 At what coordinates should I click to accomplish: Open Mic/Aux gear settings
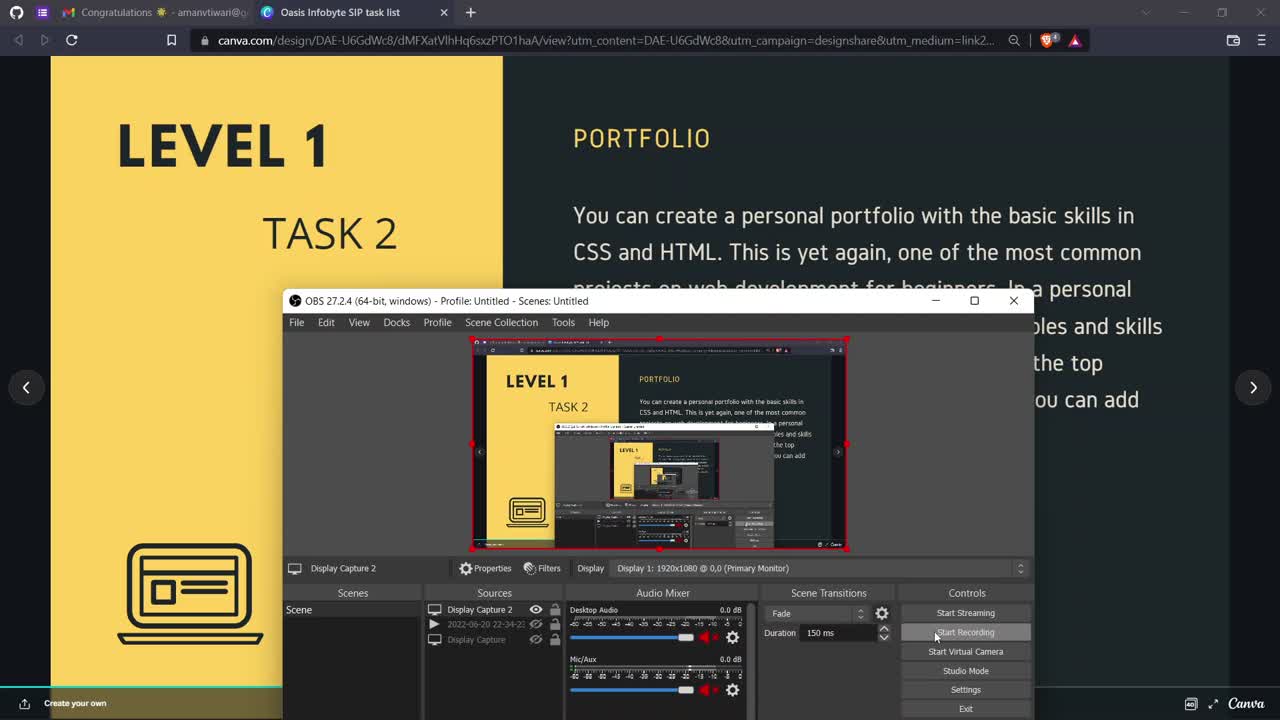click(732, 690)
